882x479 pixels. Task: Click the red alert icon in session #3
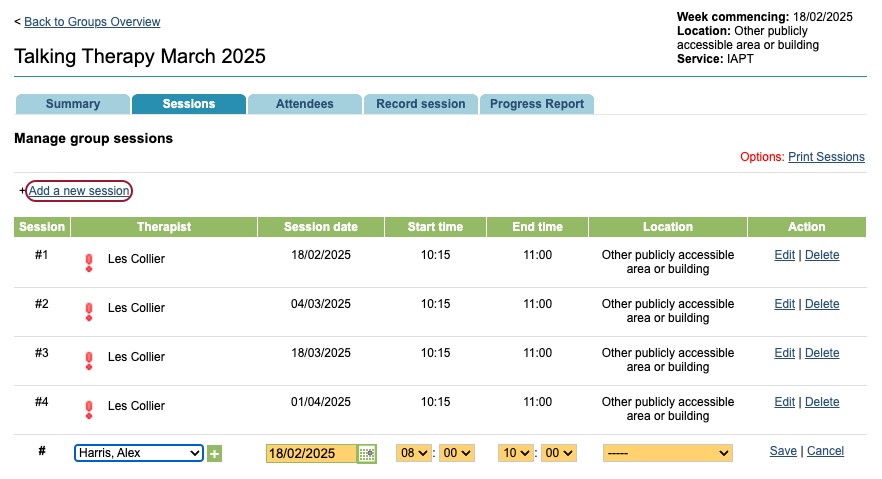(89, 360)
